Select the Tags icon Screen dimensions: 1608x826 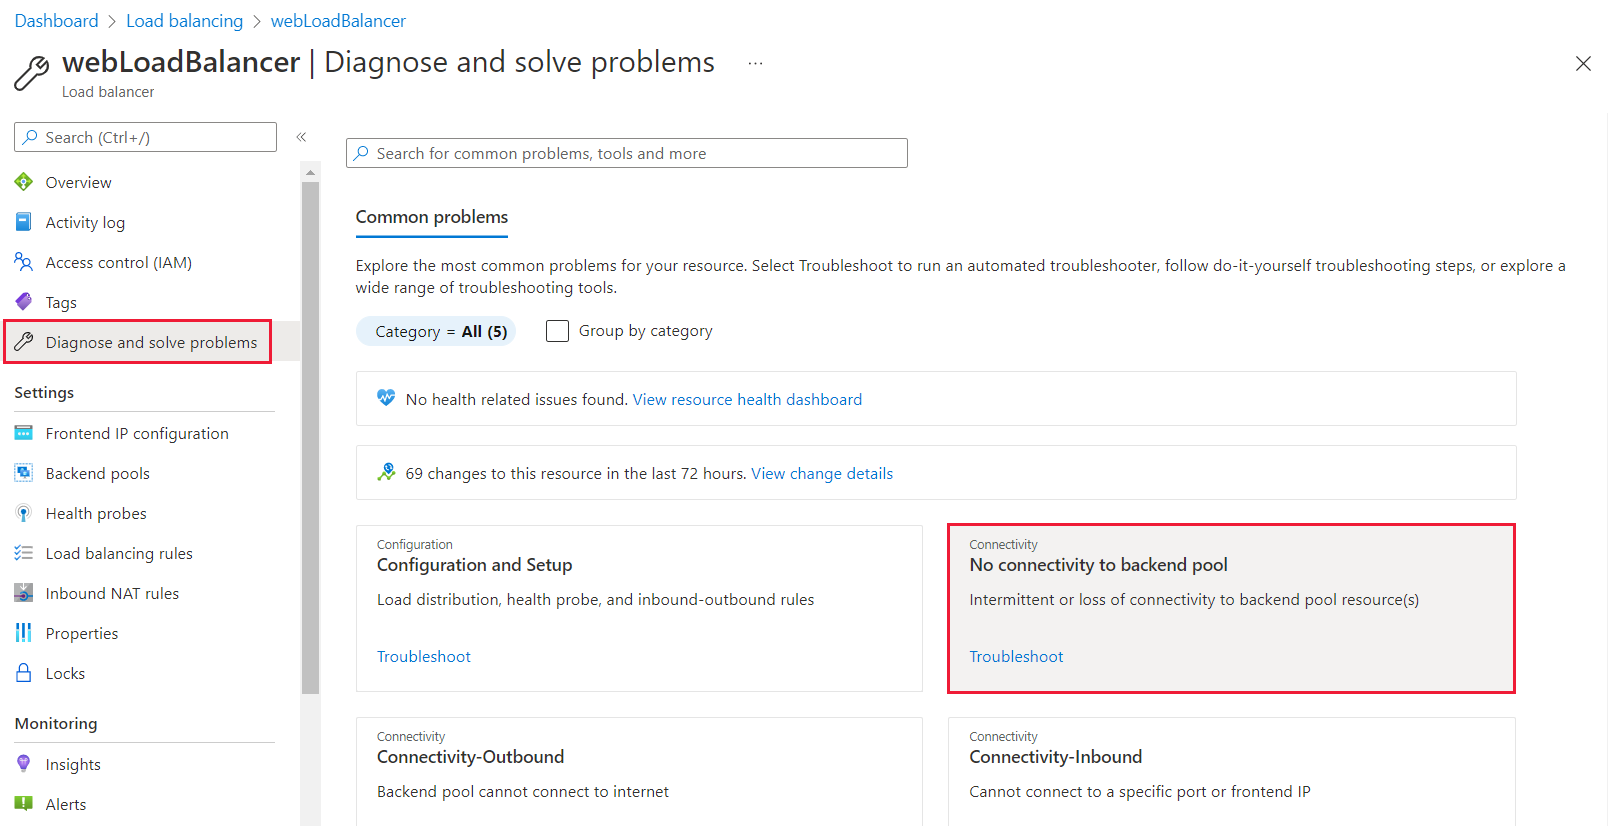click(x=24, y=302)
